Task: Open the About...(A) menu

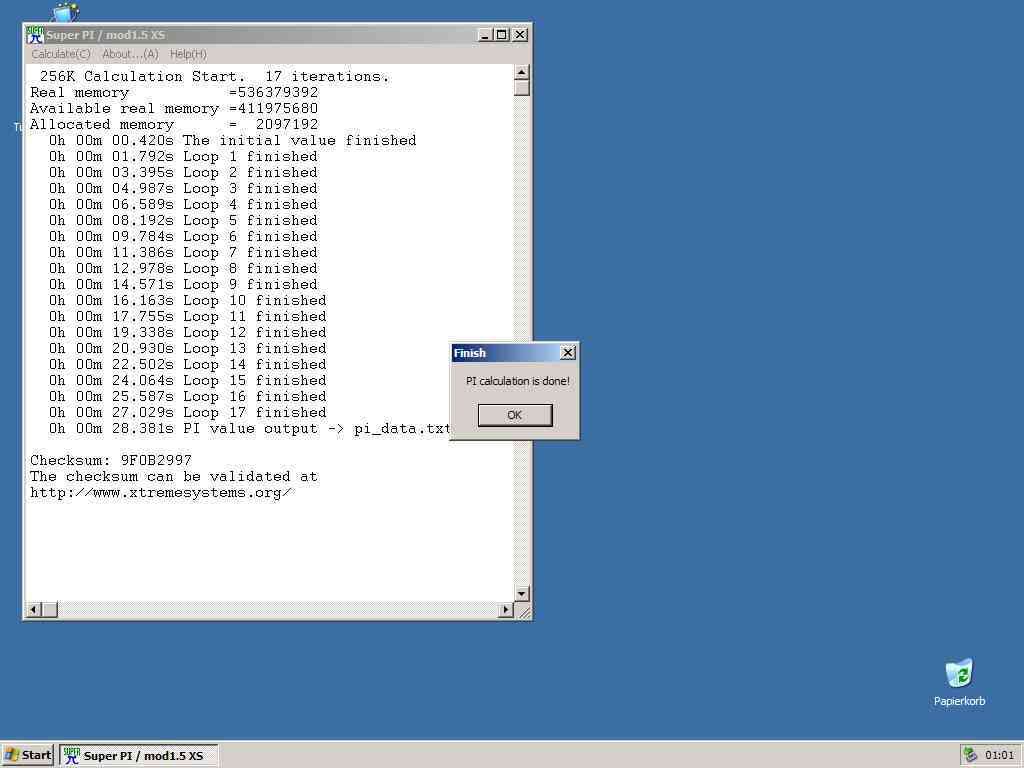Action: click(131, 54)
